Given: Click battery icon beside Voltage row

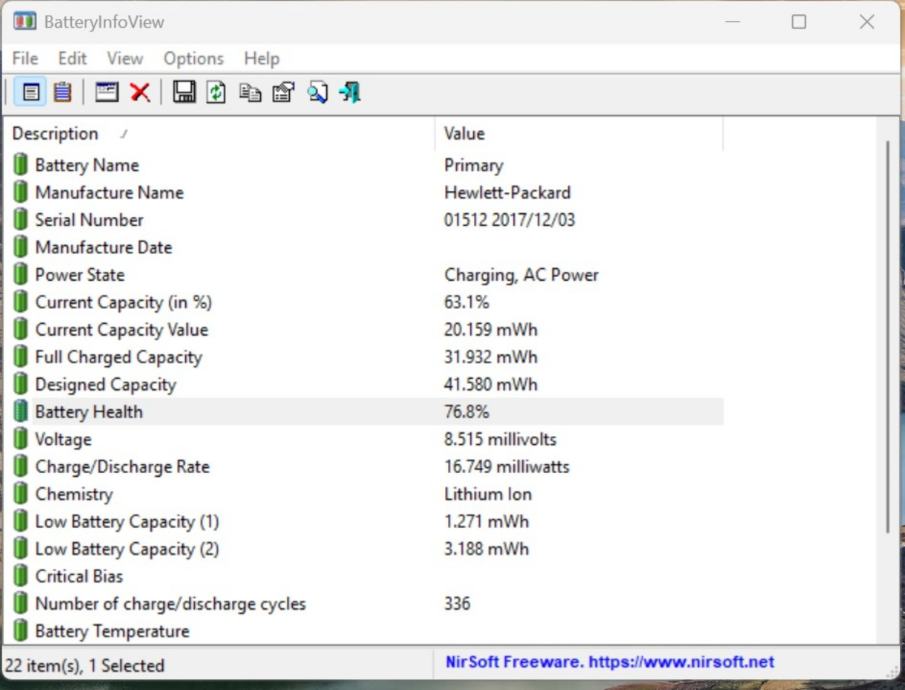Looking at the screenshot, I should pyautogui.click(x=21, y=439).
